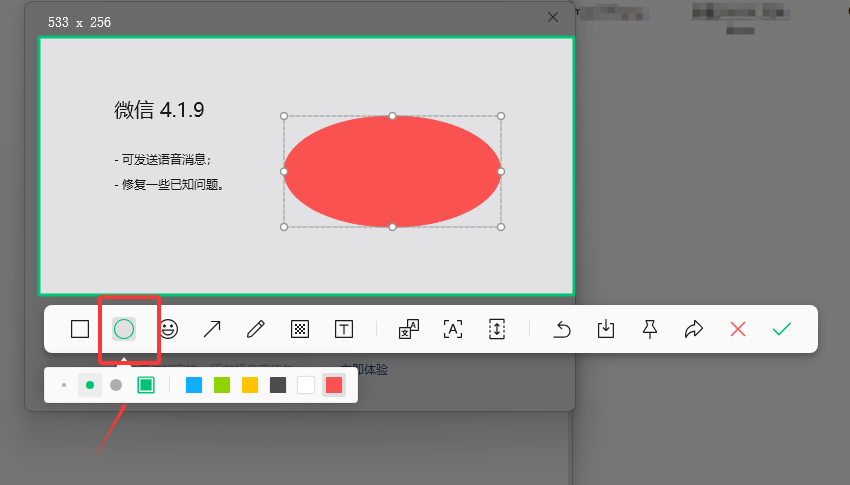Pick the blue color swatch
850x485 pixels.
point(194,385)
